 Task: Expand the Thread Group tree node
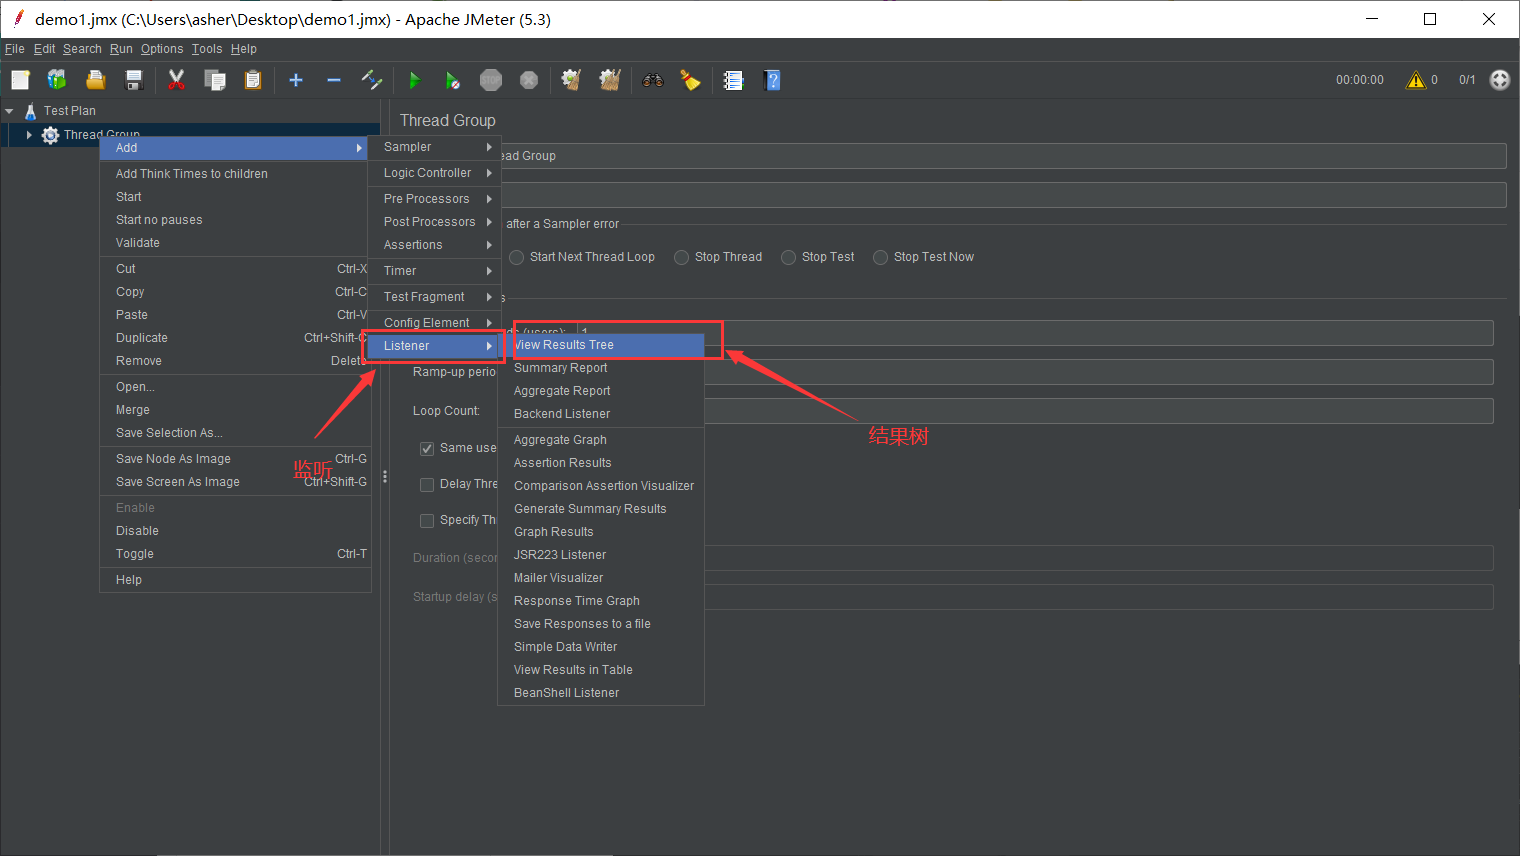point(29,135)
